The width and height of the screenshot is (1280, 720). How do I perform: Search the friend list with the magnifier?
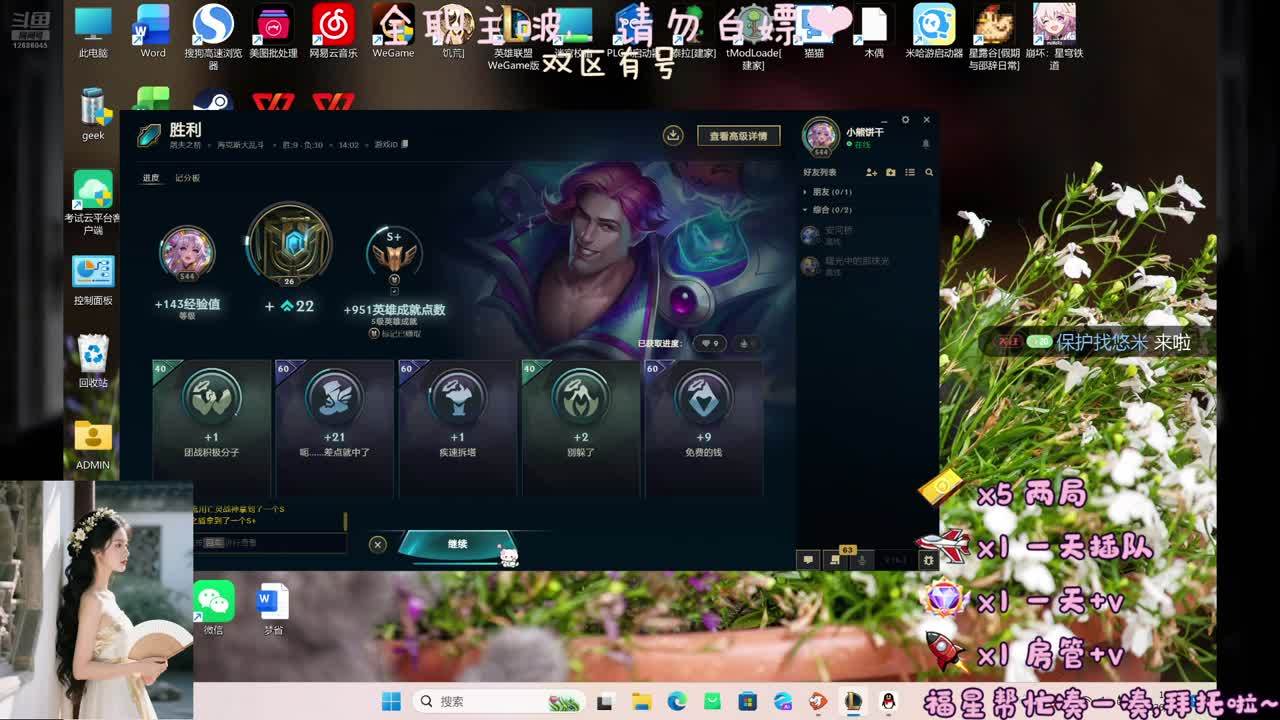(929, 173)
